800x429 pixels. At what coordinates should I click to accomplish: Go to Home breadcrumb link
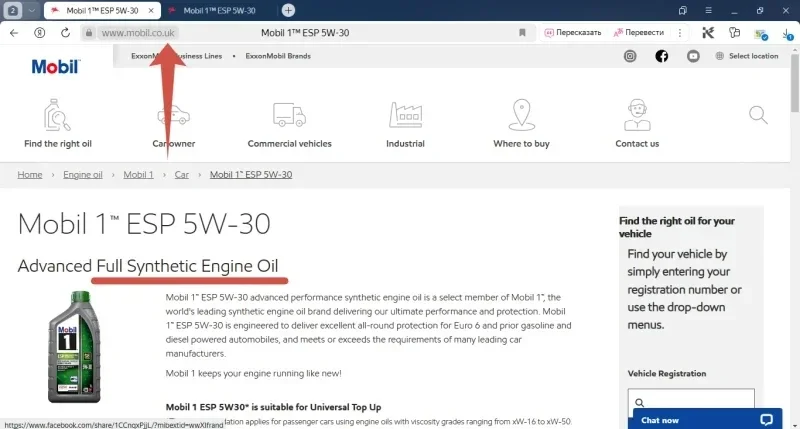[x=30, y=174]
